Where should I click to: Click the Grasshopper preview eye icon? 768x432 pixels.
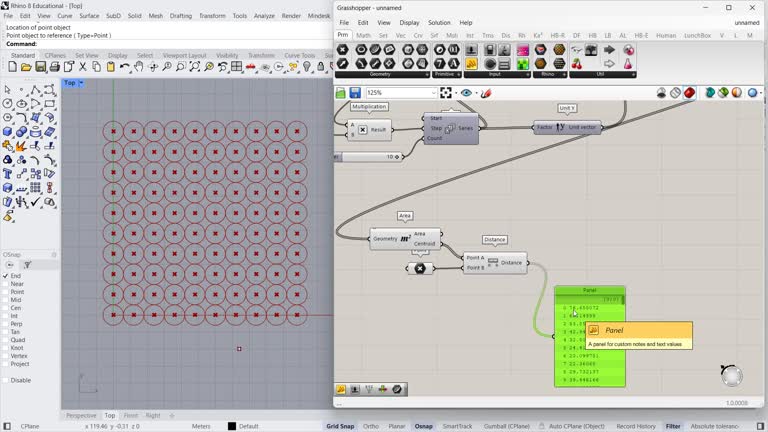[x=466, y=93]
